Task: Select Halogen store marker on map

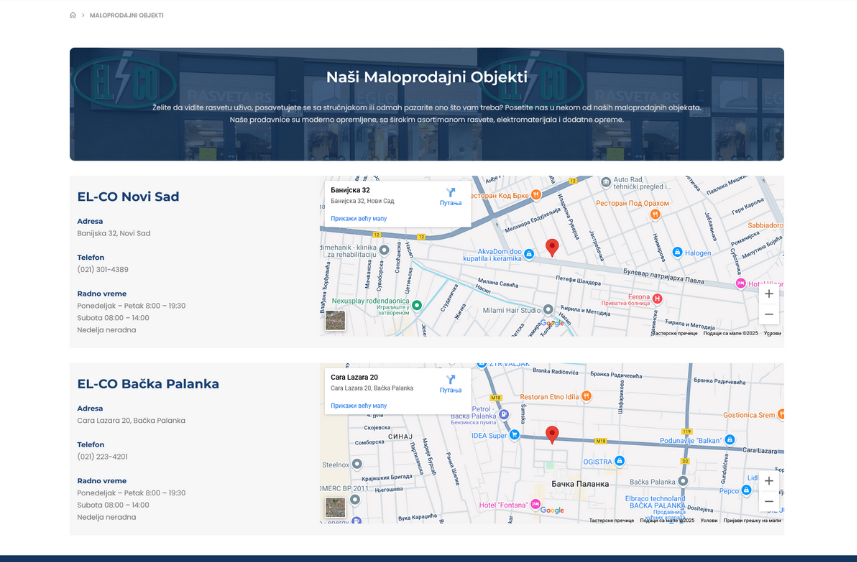Action: pyautogui.click(x=677, y=252)
